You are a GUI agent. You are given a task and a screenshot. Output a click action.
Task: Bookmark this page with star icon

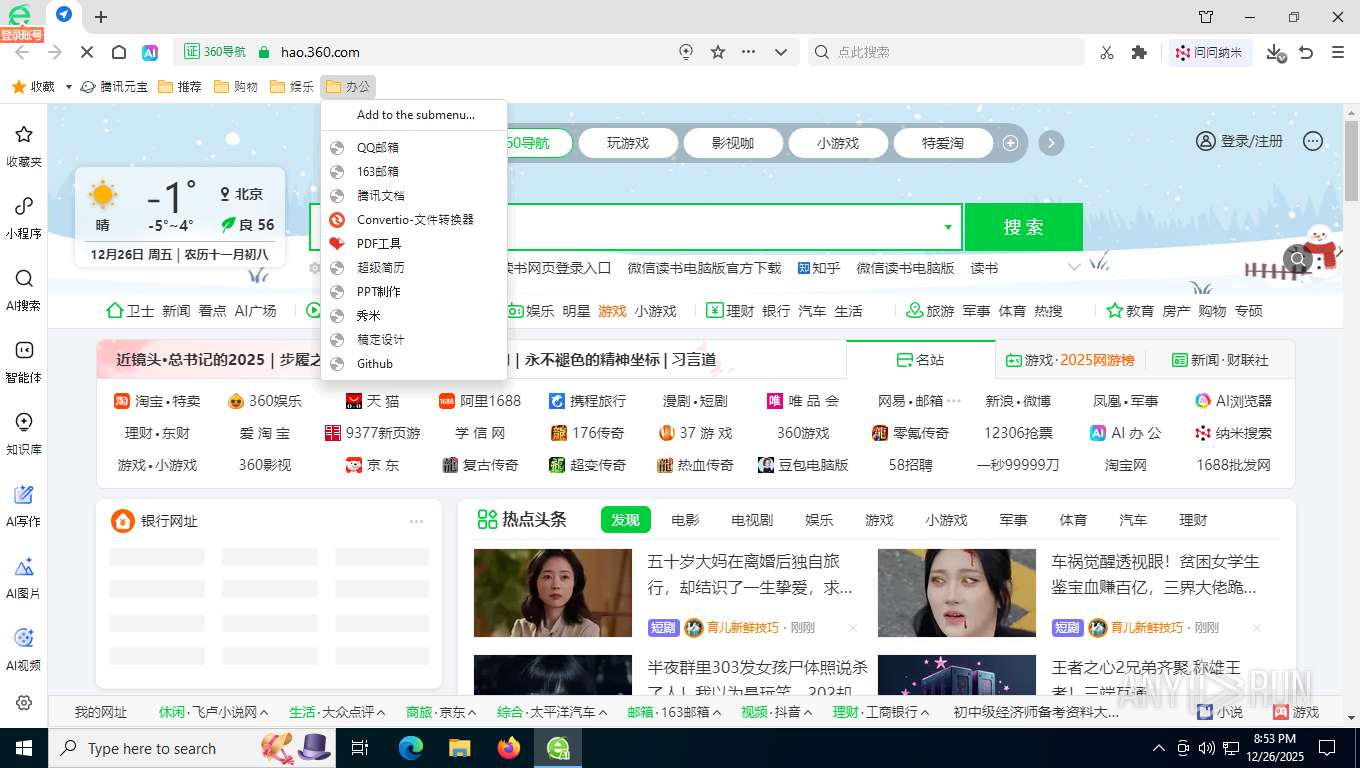tap(718, 52)
